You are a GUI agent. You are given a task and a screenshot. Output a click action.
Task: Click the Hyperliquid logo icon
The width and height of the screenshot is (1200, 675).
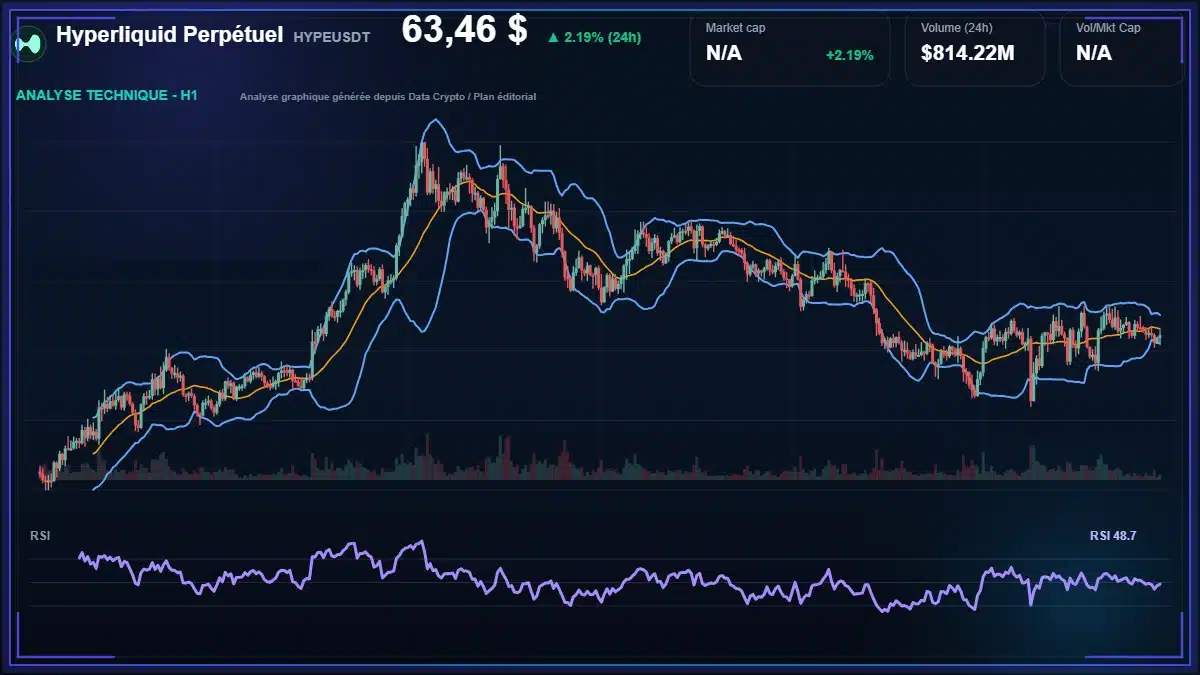[30, 42]
